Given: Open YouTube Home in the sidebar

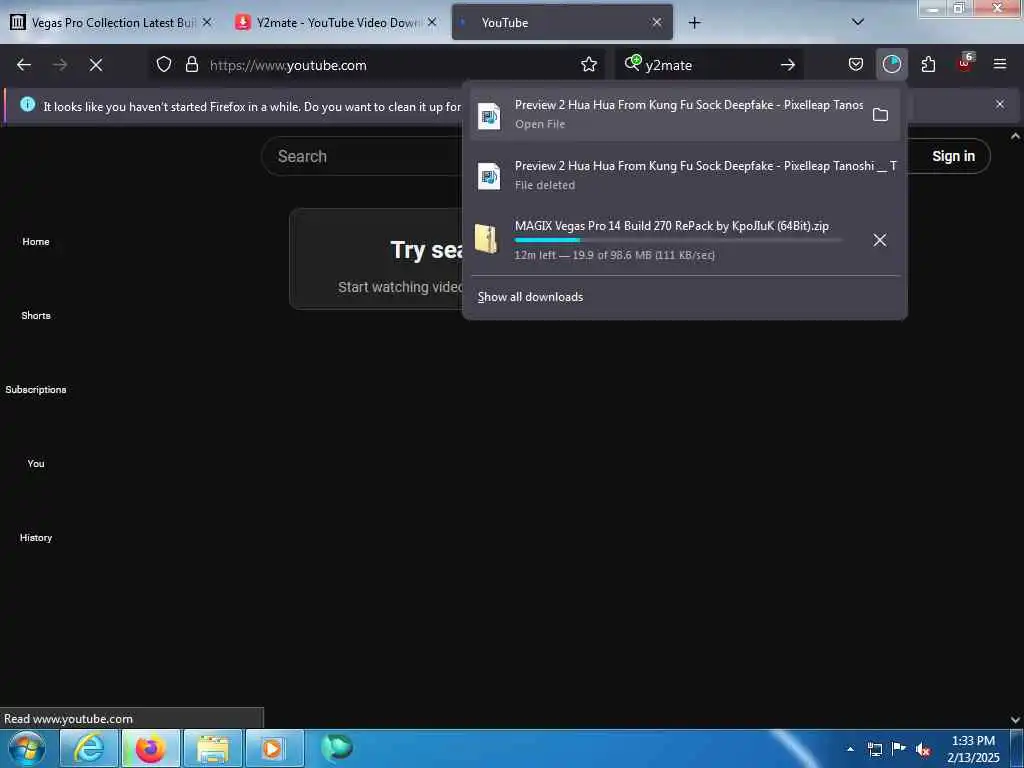Looking at the screenshot, I should click(36, 242).
